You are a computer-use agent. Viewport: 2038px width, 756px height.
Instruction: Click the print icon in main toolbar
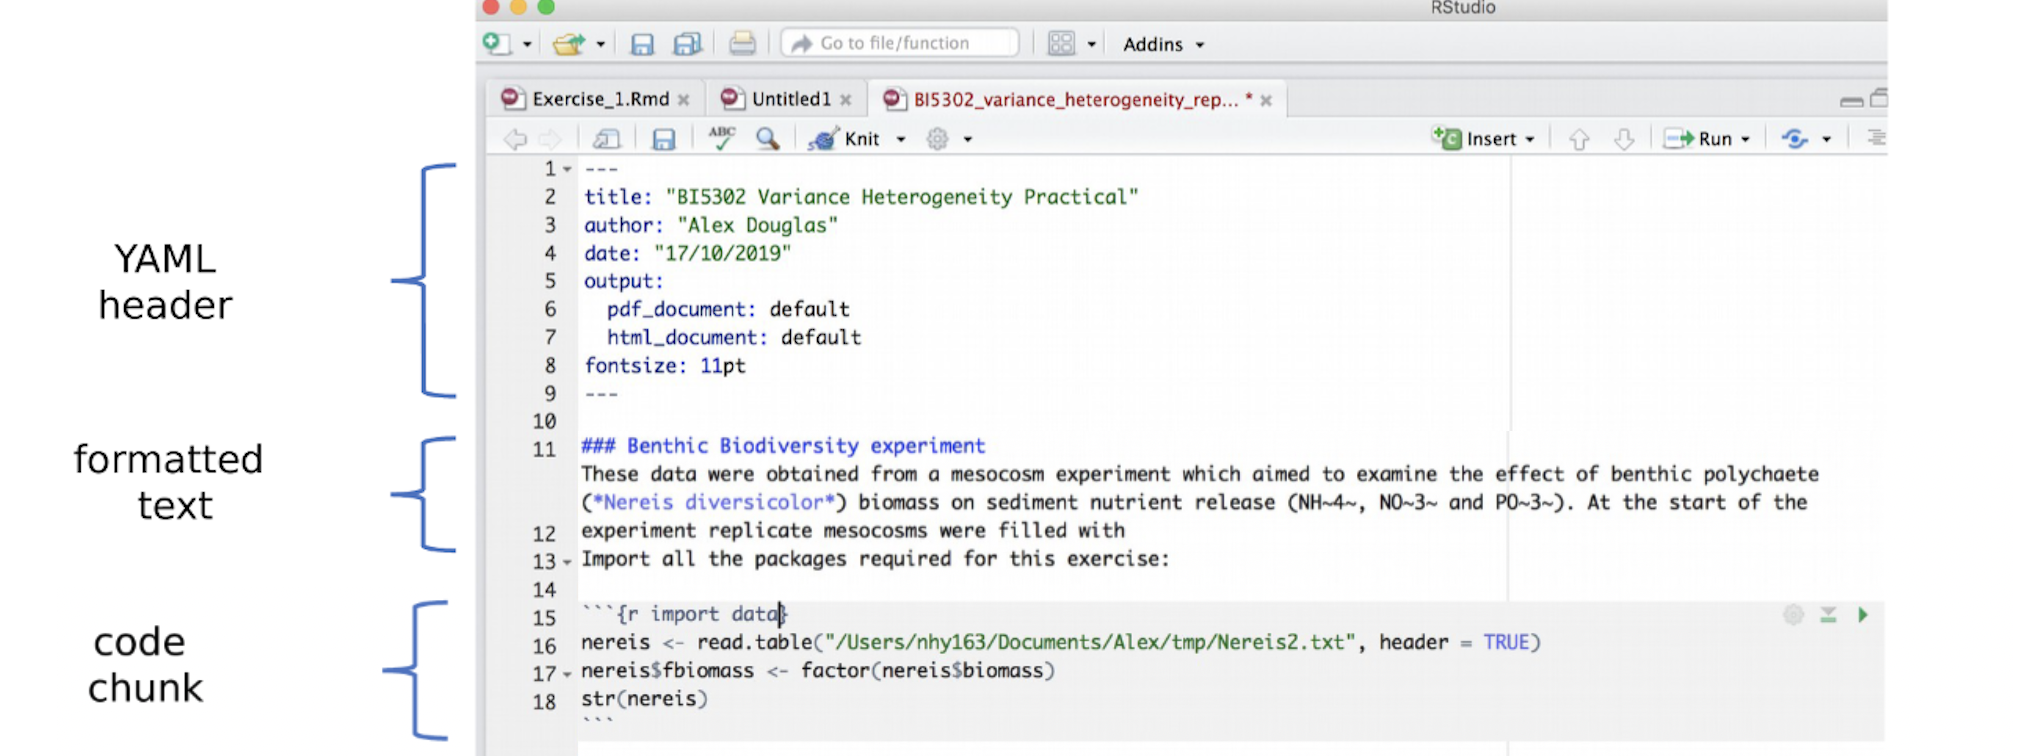pyautogui.click(x=742, y=43)
